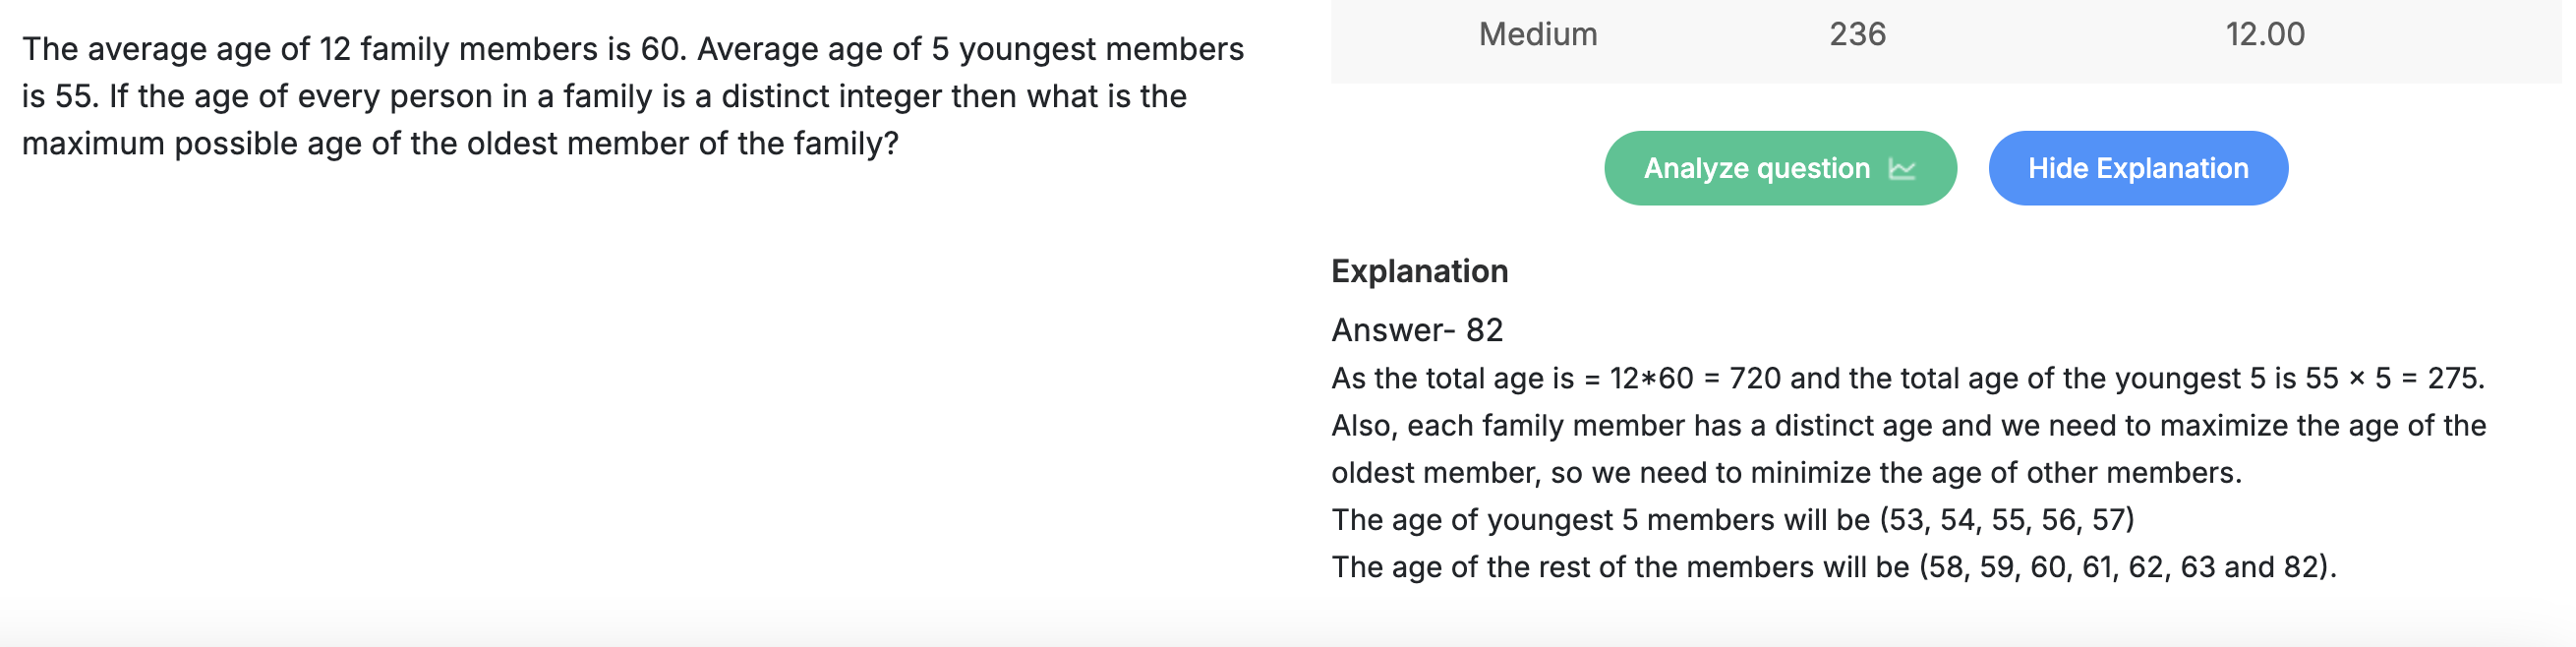Click the number 82 in the final list

click(x=2301, y=567)
